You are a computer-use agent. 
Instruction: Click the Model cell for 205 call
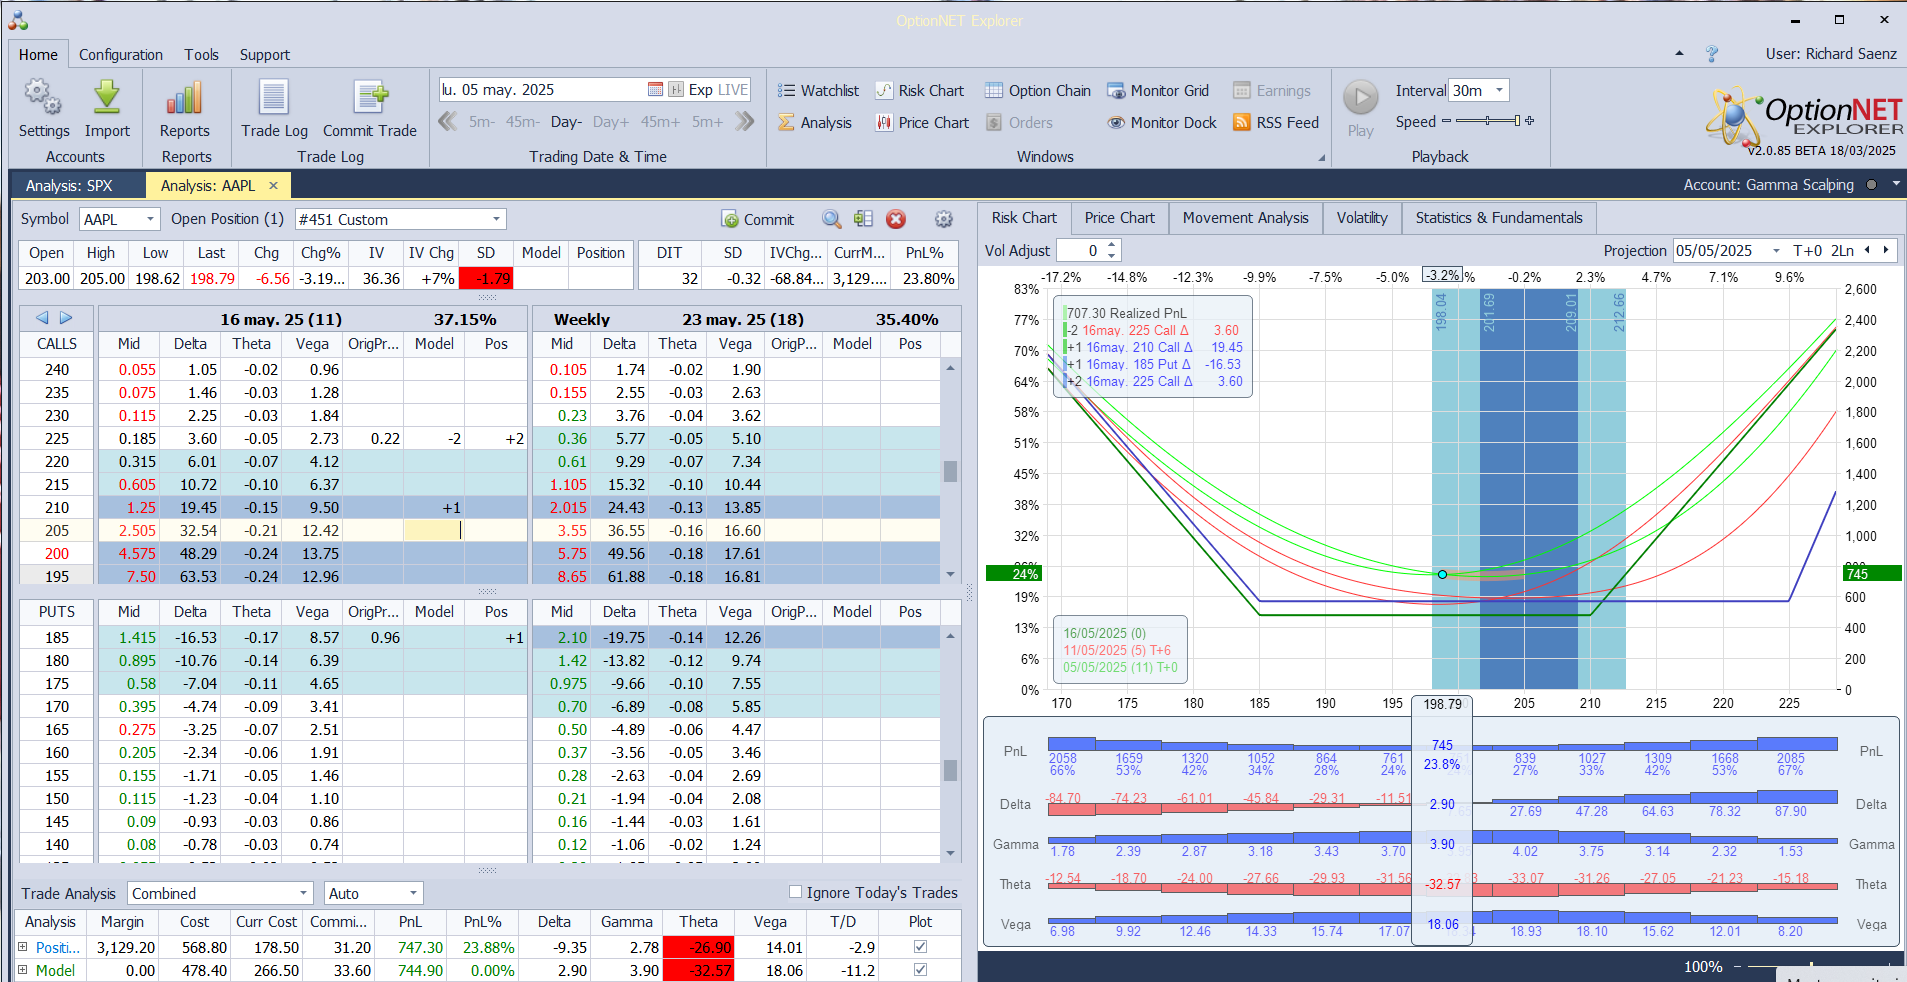pos(434,530)
